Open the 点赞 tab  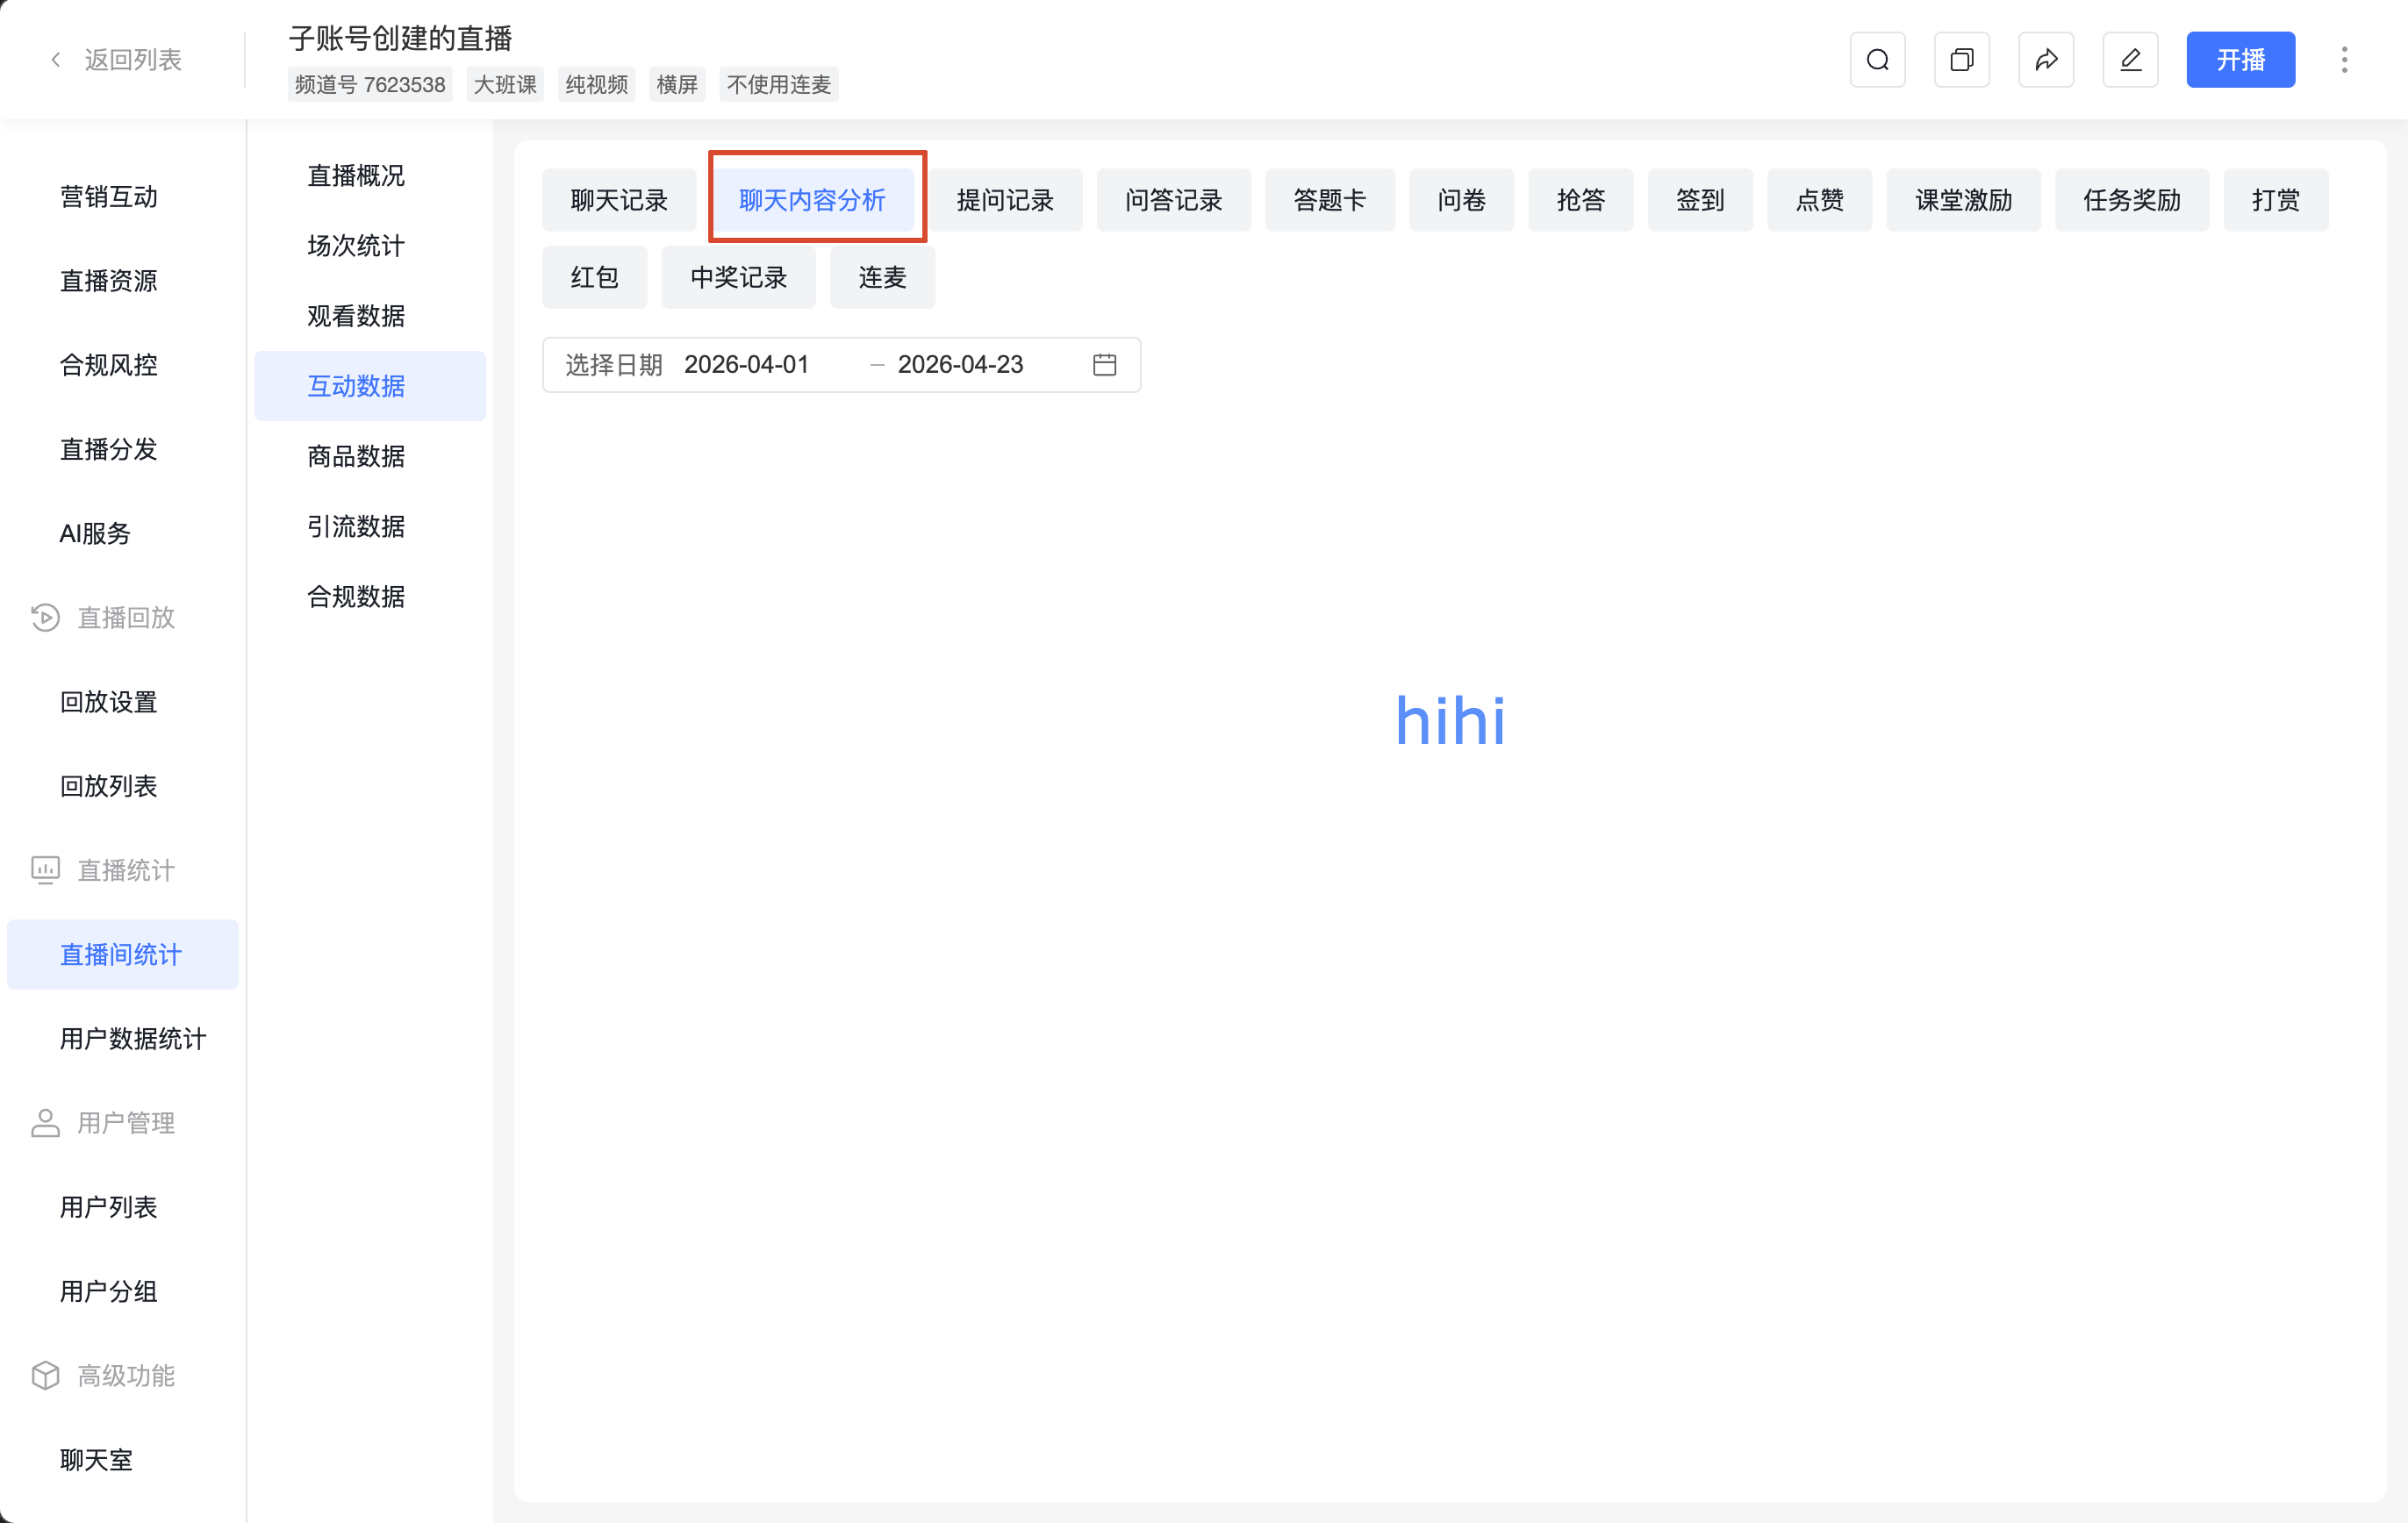coord(1819,200)
